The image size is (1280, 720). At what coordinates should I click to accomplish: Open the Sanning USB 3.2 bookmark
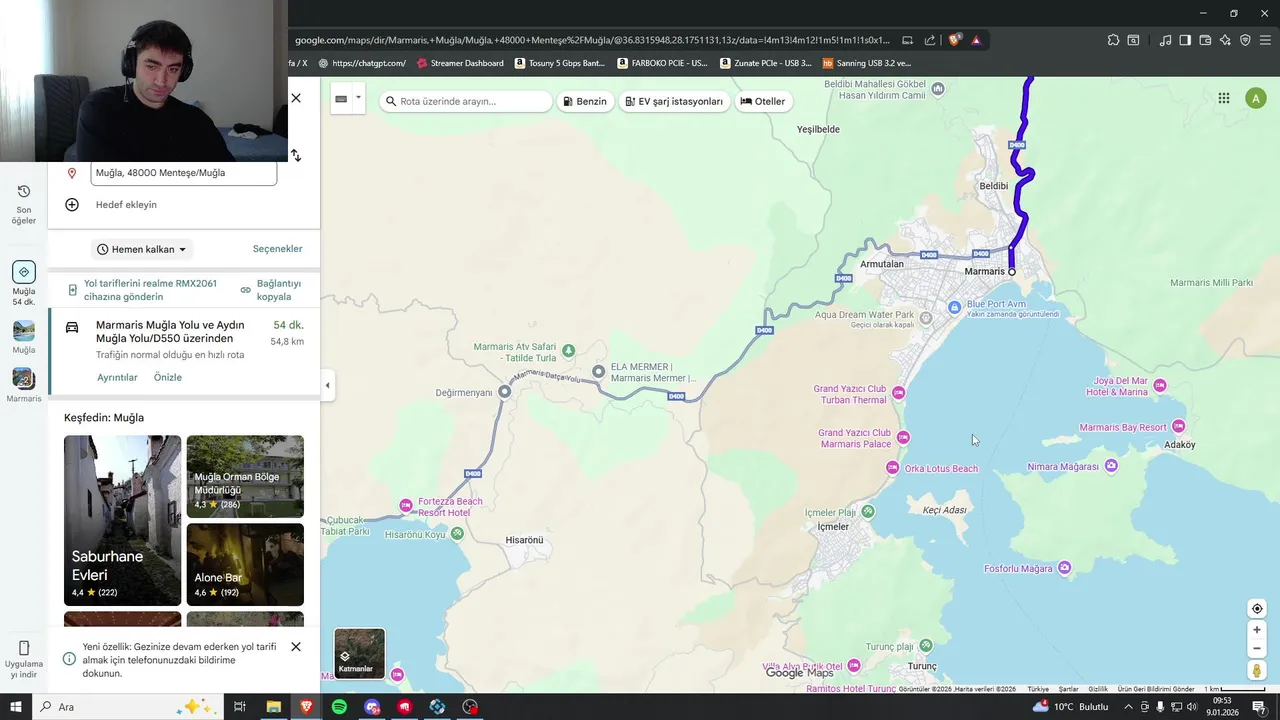click(x=867, y=63)
